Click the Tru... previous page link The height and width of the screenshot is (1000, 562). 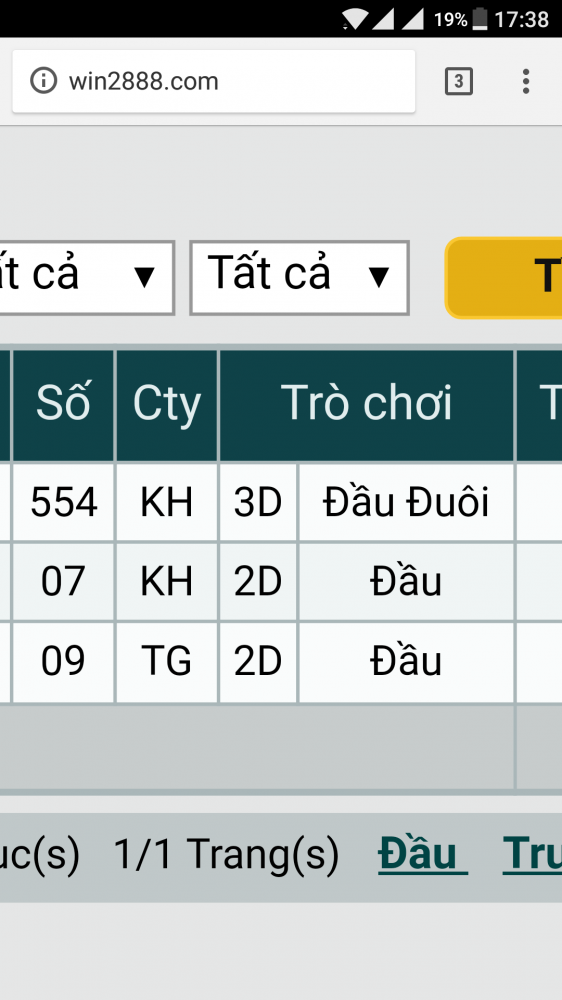click(532, 854)
